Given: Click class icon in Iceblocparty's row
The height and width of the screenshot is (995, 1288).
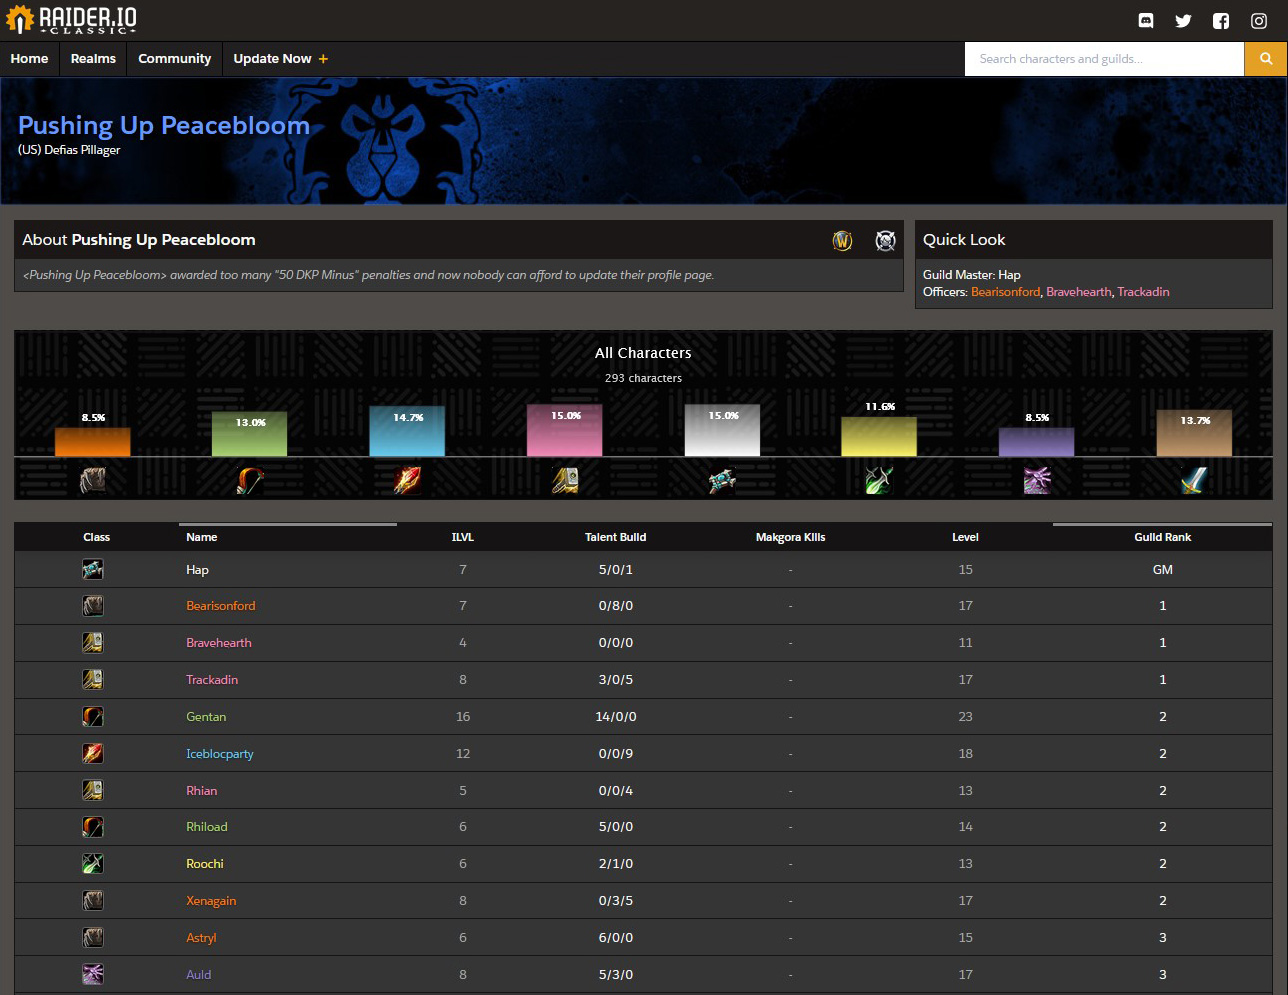Looking at the screenshot, I should pos(93,754).
